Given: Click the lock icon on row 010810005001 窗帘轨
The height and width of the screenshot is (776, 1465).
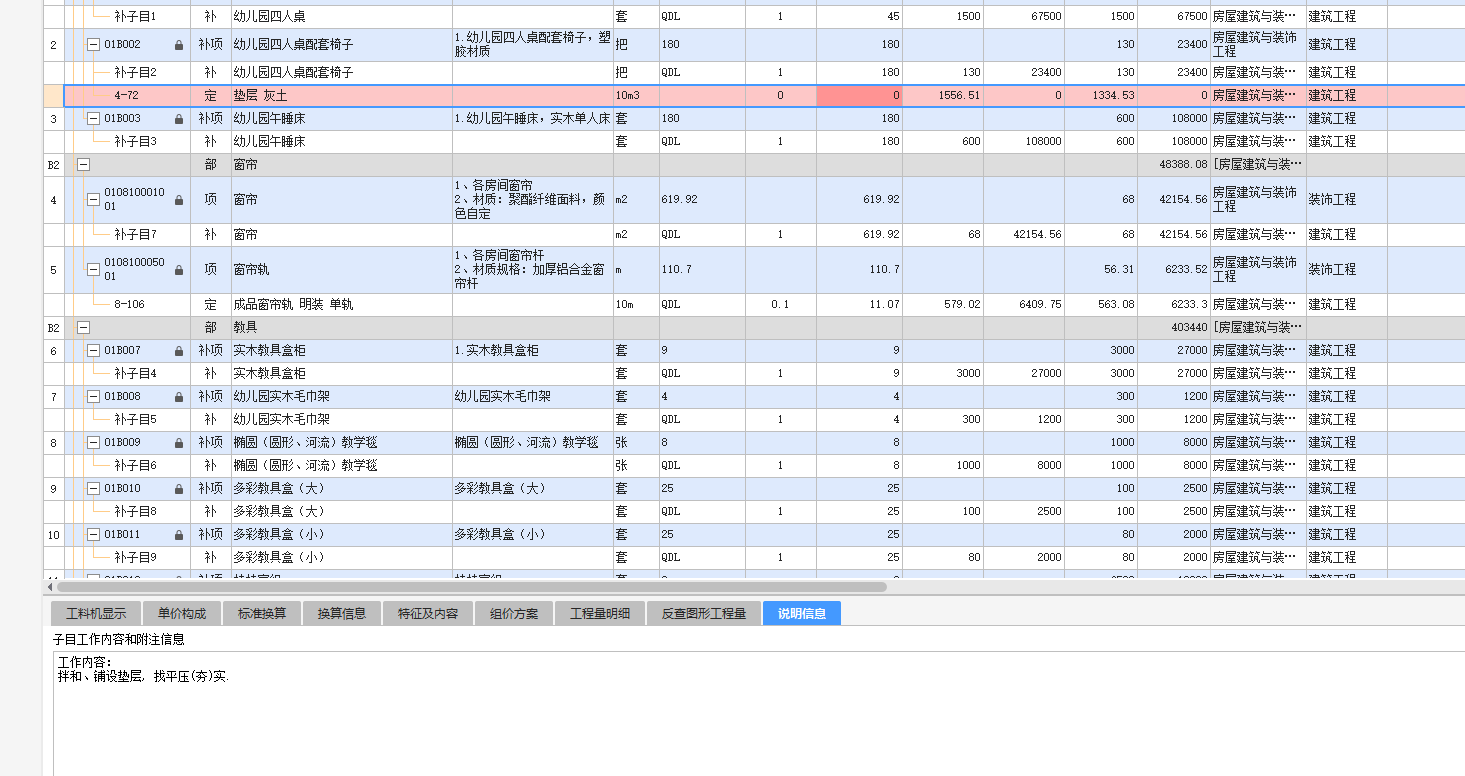Looking at the screenshot, I should pos(179,270).
